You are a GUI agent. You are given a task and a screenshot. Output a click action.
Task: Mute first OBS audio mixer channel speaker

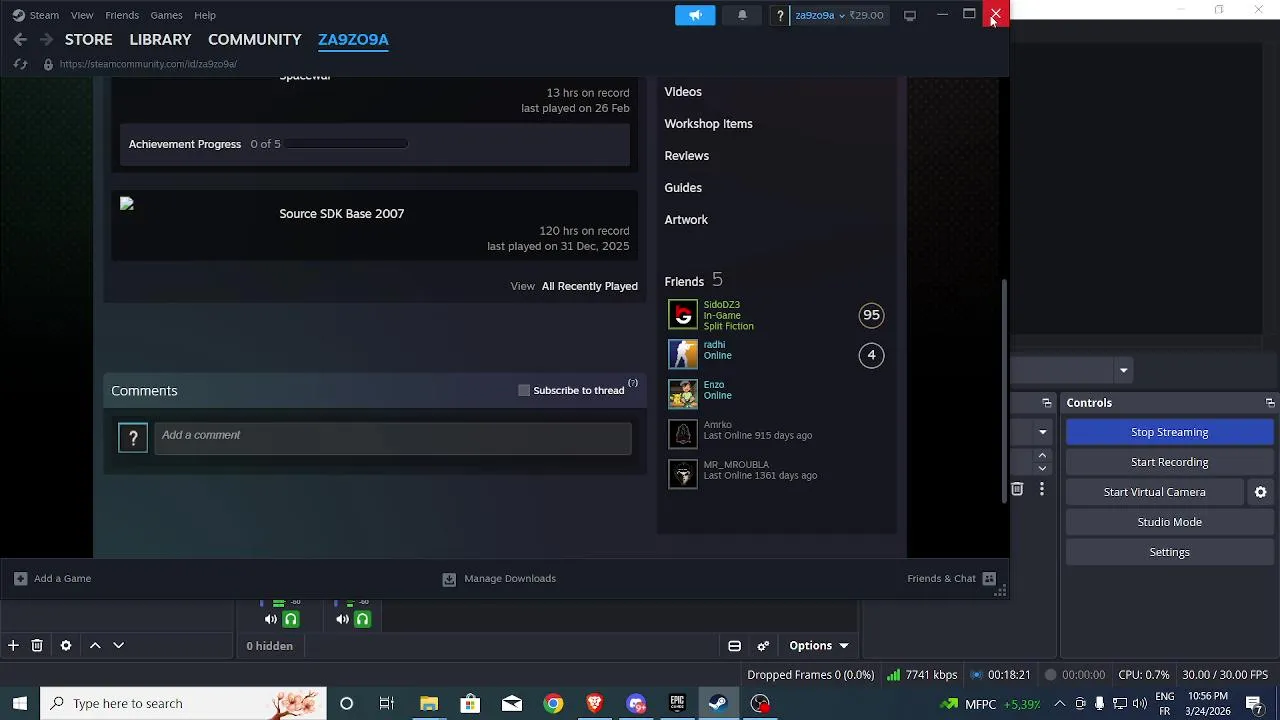coord(271,619)
